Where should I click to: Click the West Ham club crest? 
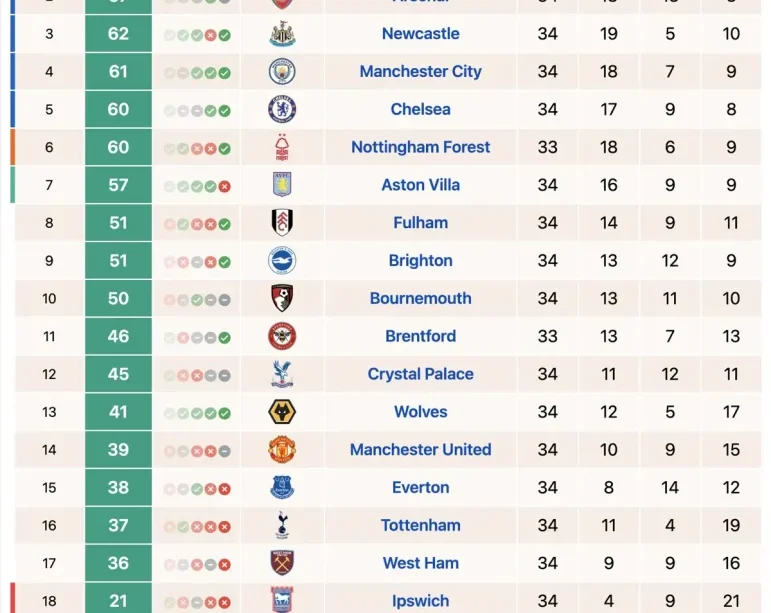[x=282, y=563]
